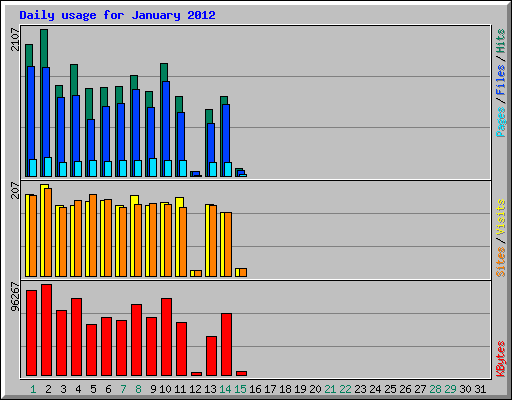Click the red KBytes bar for day 10

click(x=166, y=337)
